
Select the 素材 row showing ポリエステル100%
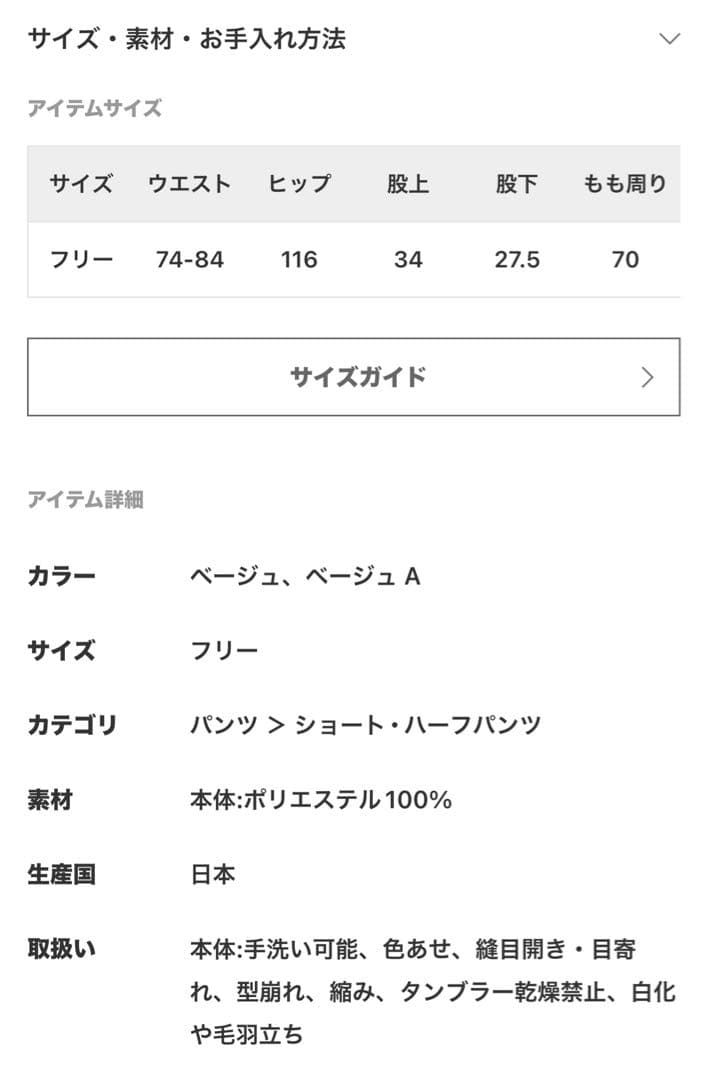[x=322, y=800]
